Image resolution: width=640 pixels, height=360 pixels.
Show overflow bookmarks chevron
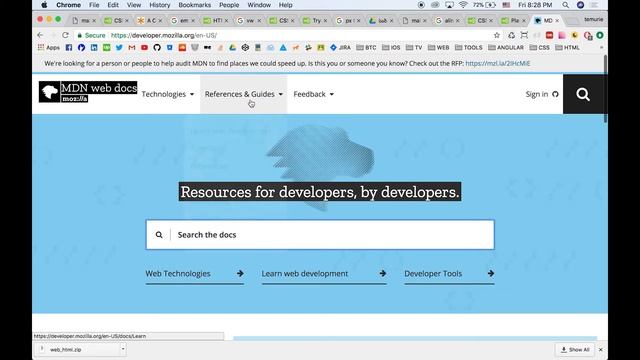tap(601, 48)
